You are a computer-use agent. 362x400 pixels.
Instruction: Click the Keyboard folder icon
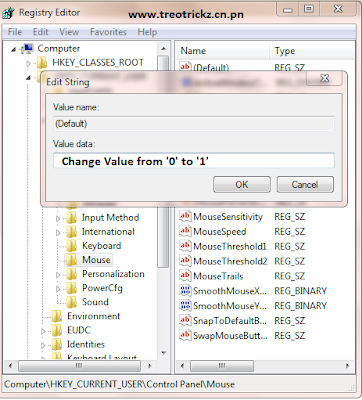[71, 246]
